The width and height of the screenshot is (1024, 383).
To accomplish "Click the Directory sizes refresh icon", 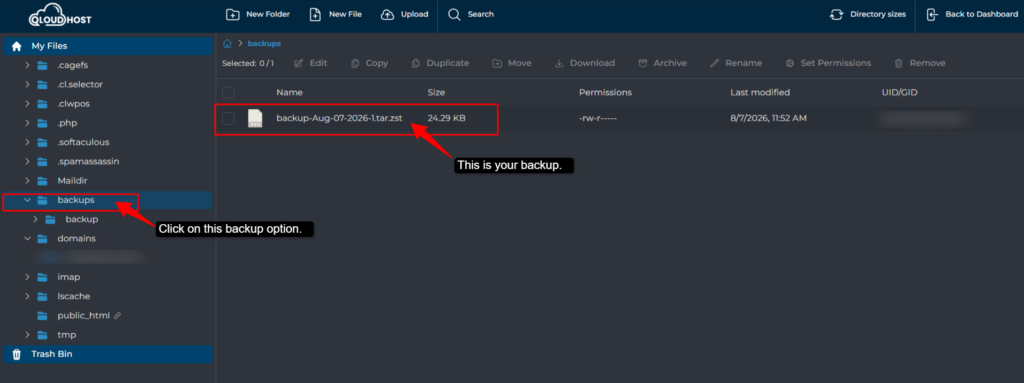I will (x=837, y=14).
